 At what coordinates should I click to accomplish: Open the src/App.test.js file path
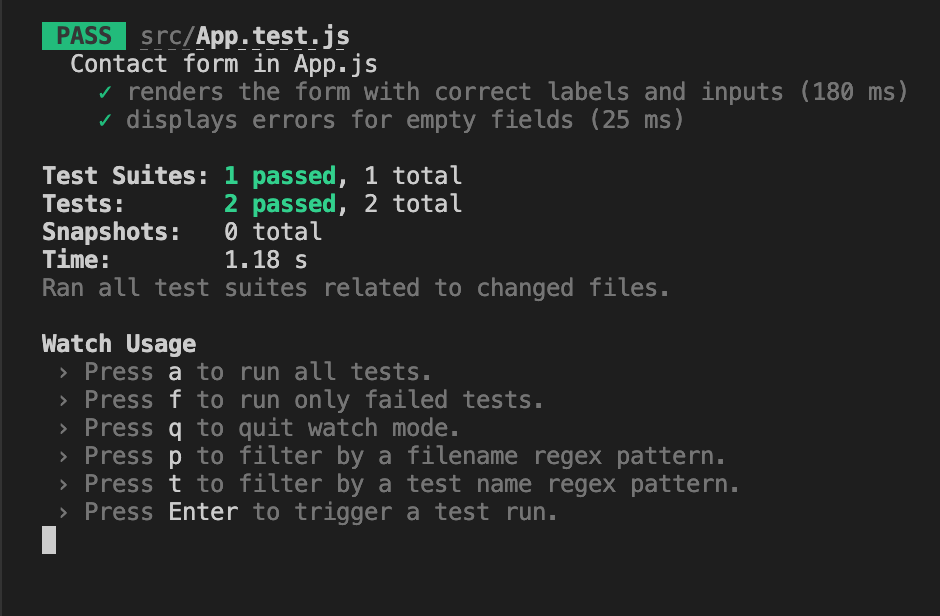245,37
